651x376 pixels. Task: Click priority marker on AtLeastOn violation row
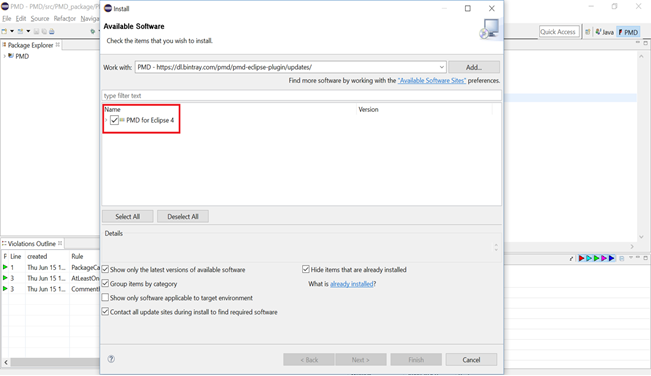pyautogui.click(x=5, y=278)
